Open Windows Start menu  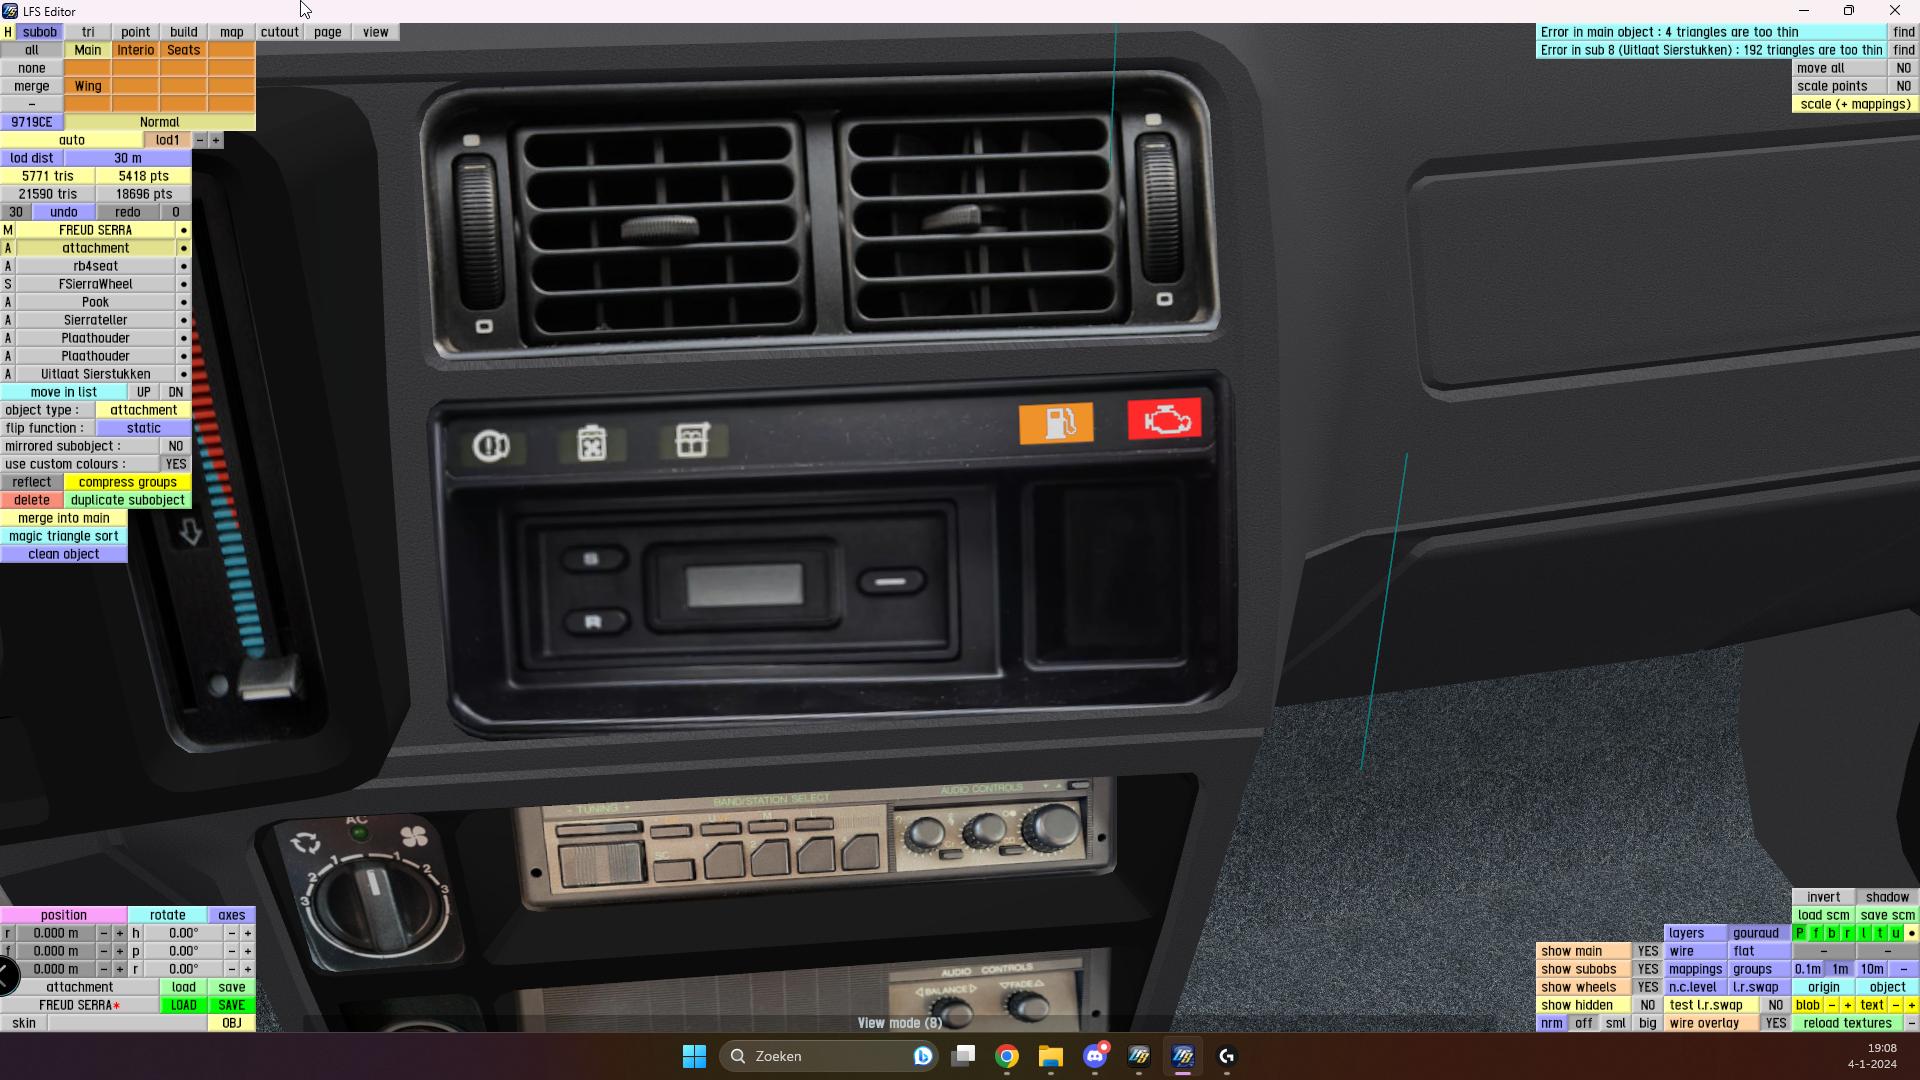point(694,1056)
